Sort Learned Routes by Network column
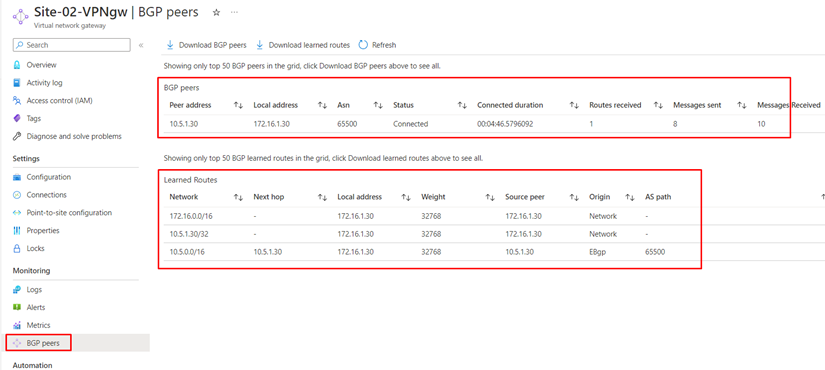This screenshot has height=370, width=825. [238, 197]
